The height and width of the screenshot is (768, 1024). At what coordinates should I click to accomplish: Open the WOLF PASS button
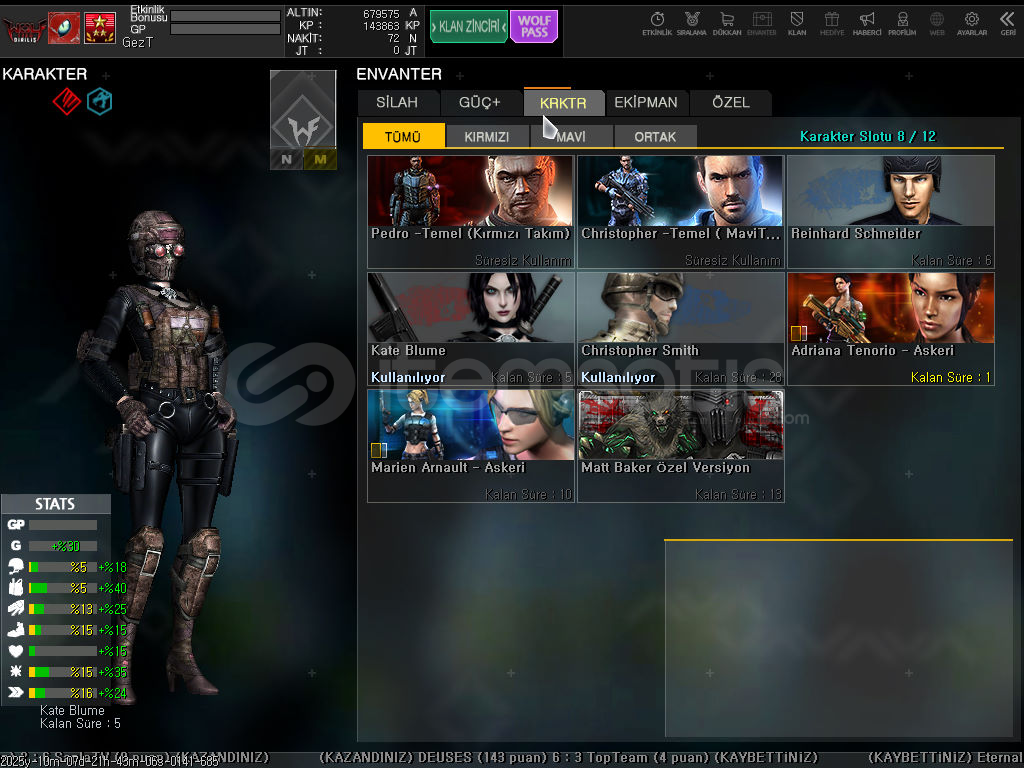(534, 27)
